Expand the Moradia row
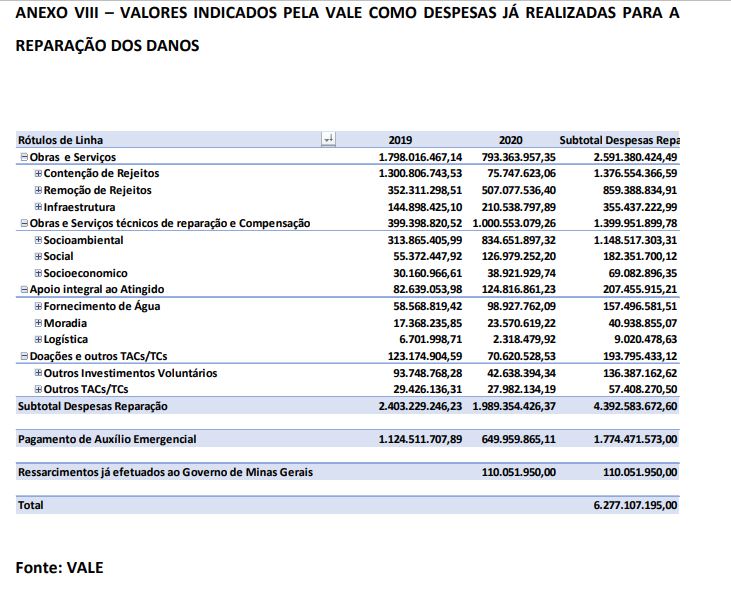 click(x=39, y=323)
